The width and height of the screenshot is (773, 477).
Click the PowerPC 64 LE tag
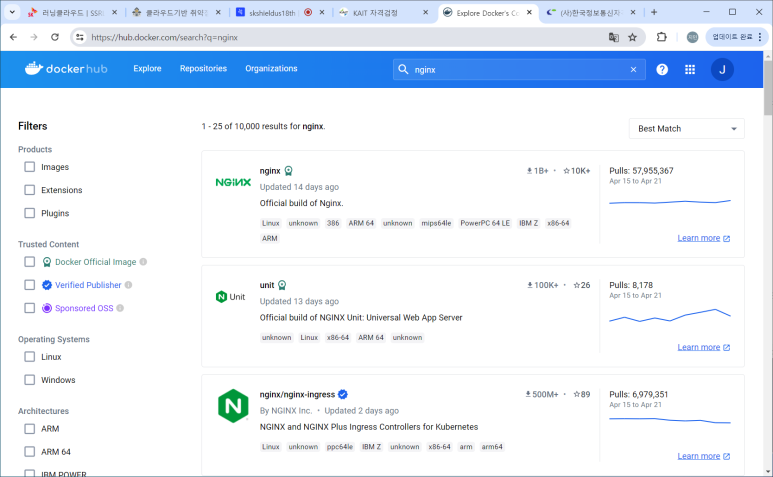pyautogui.click(x=485, y=223)
